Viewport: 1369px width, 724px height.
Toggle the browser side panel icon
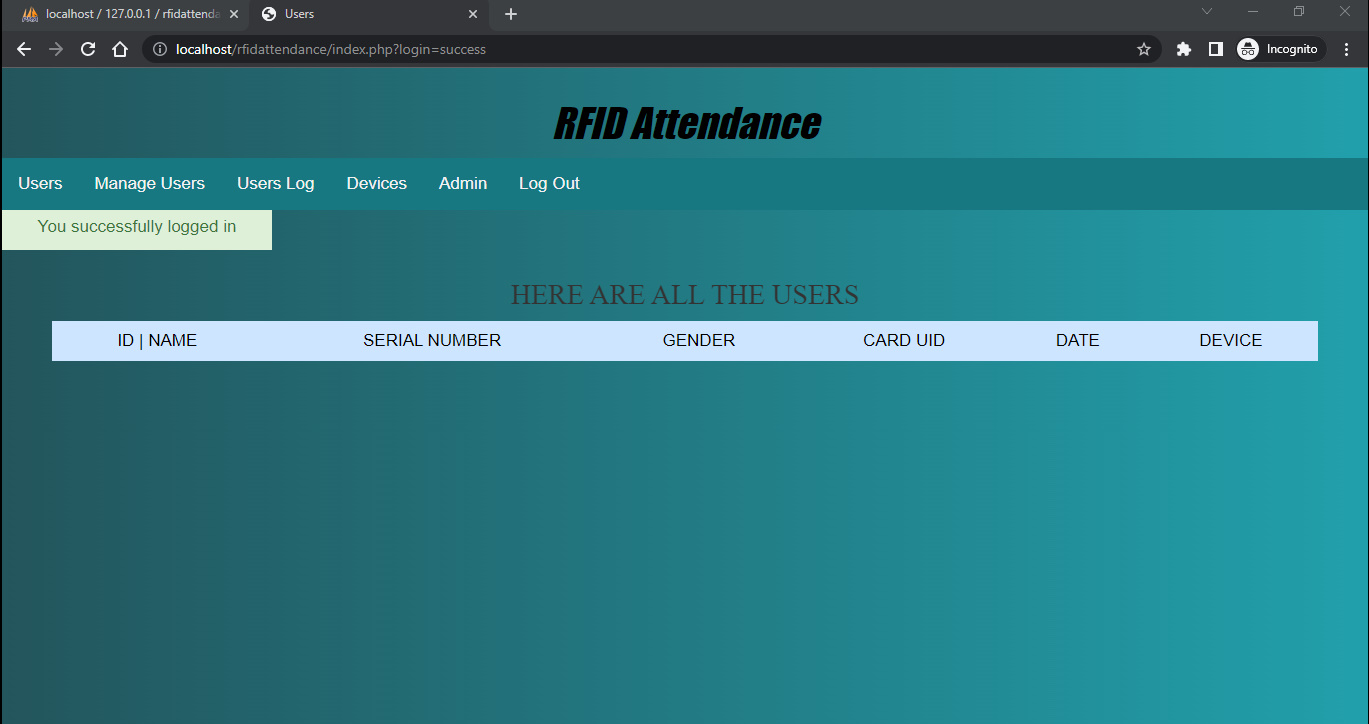(x=1216, y=49)
